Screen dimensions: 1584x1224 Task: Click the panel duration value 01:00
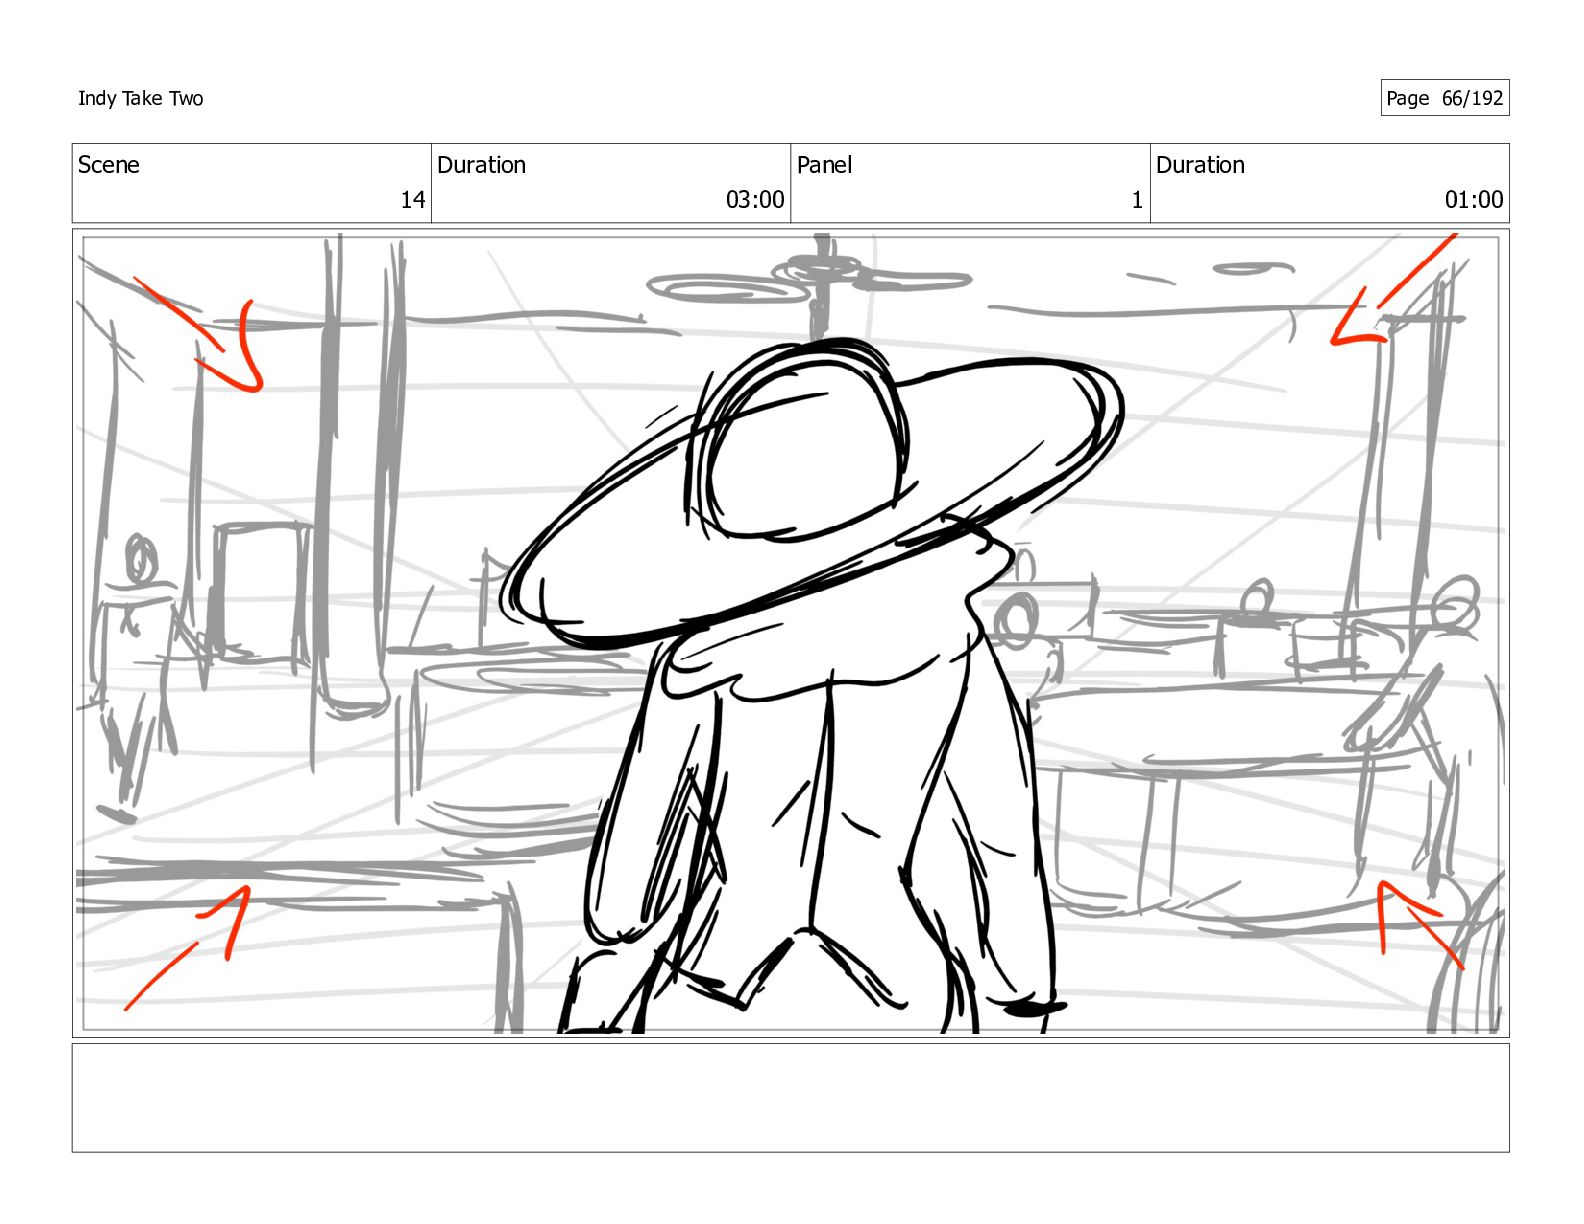[x=1473, y=200]
